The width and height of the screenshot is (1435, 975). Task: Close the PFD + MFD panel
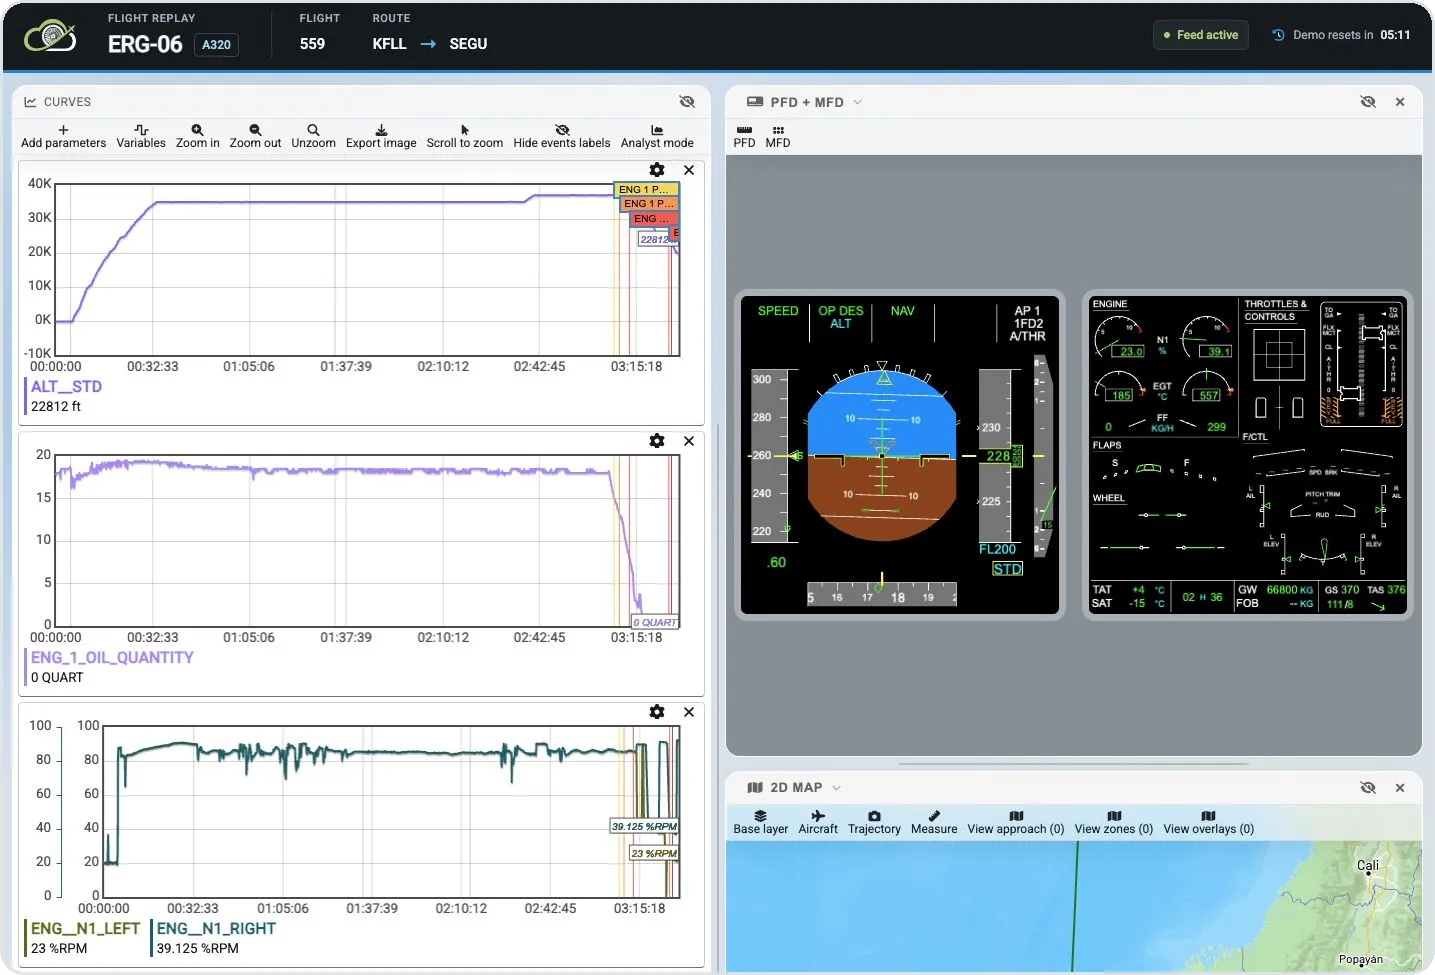[x=1400, y=102]
